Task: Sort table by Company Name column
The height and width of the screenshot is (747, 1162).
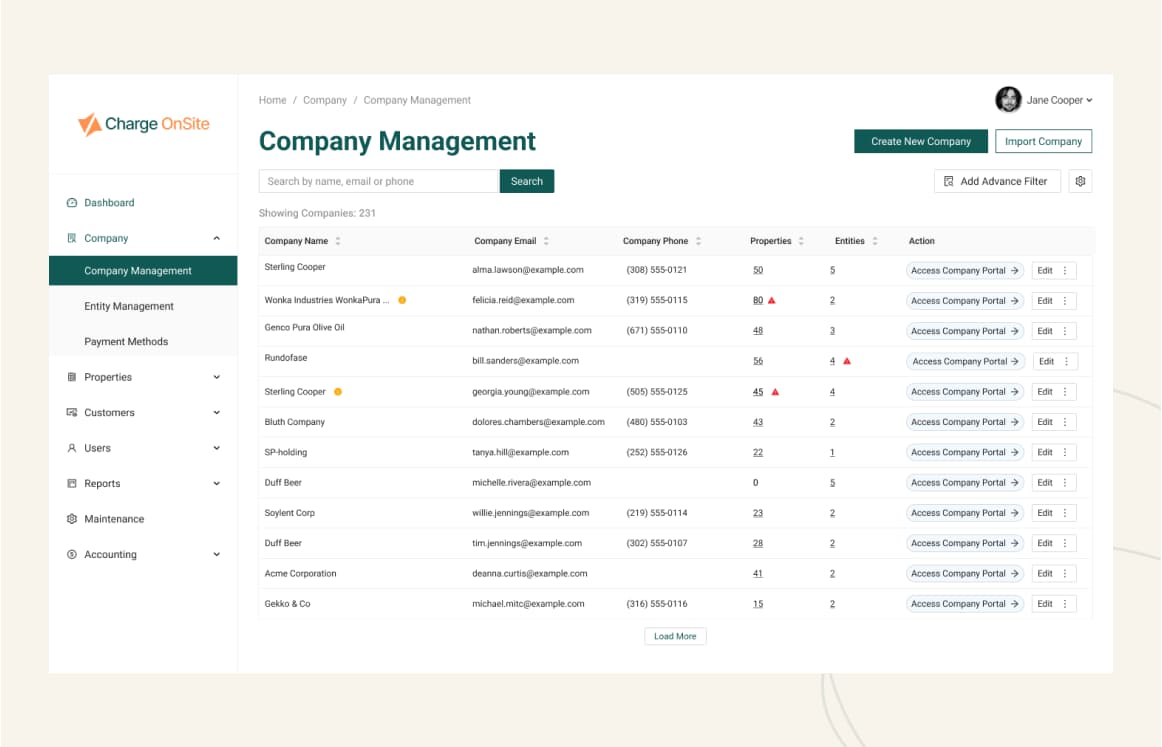Action: (338, 241)
